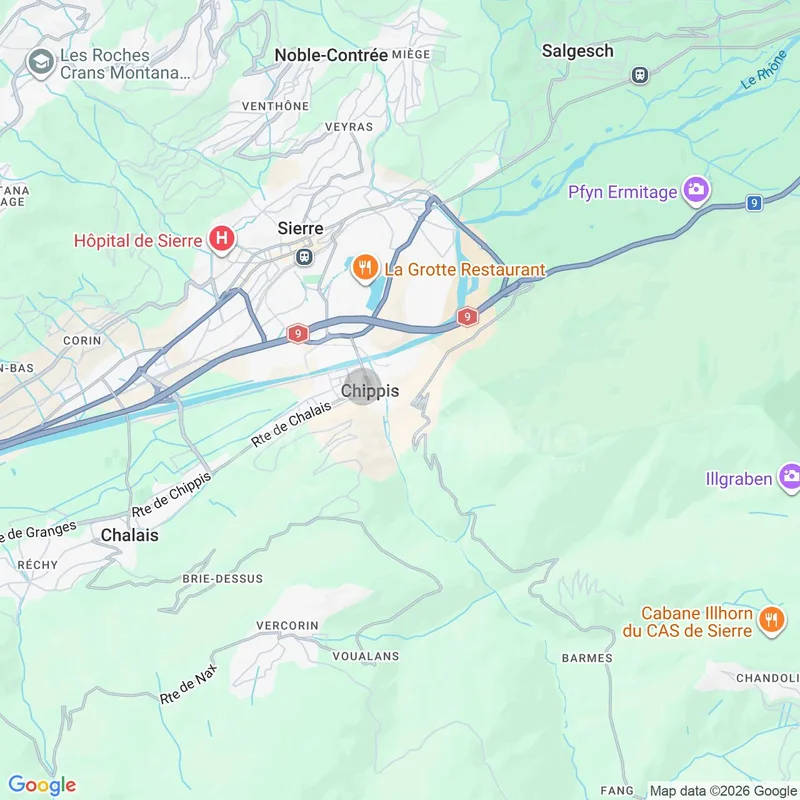Open the La Grotte Restaurant pin
This screenshot has width=800, height=800.
pyautogui.click(x=365, y=268)
